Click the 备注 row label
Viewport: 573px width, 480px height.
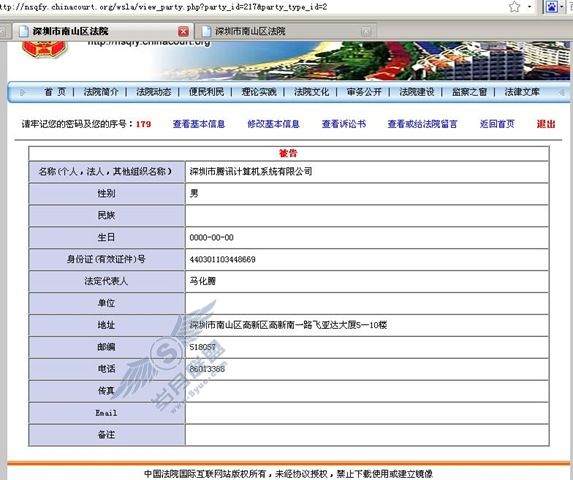[x=106, y=435]
